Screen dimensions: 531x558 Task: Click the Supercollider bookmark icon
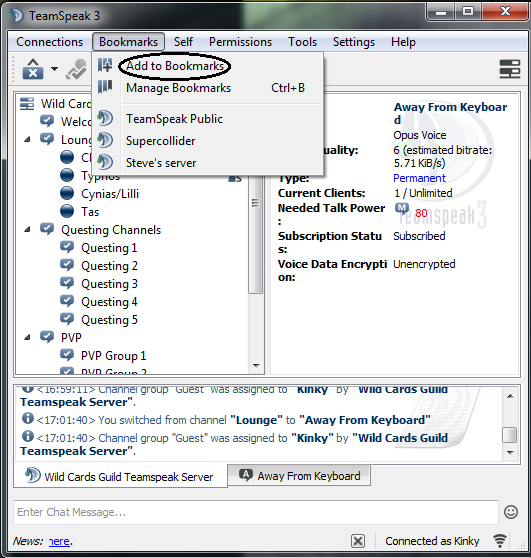click(105, 140)
